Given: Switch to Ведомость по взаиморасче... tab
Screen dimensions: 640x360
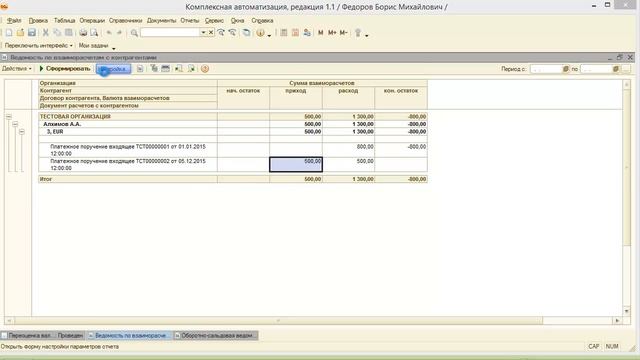Looking at the screenshot, I should pyautogui.click(x=130, y=336).
